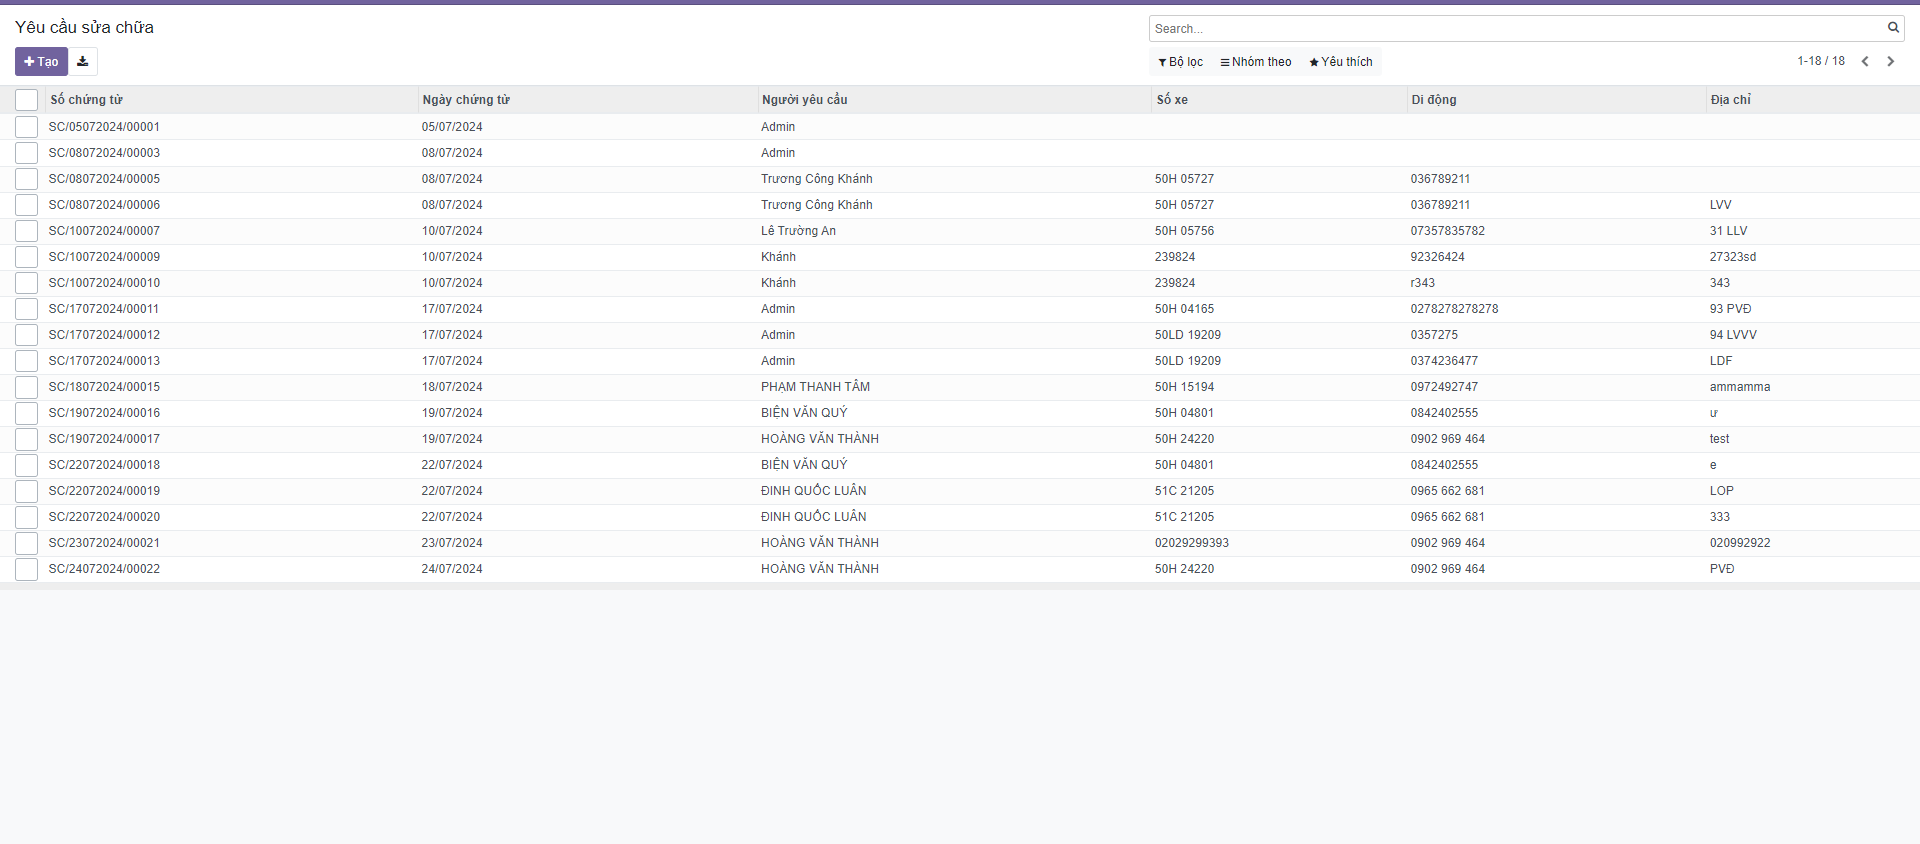Sort by Số chứng từ column header
This screenshot has width=1920, height=844.
coord(87,100)
